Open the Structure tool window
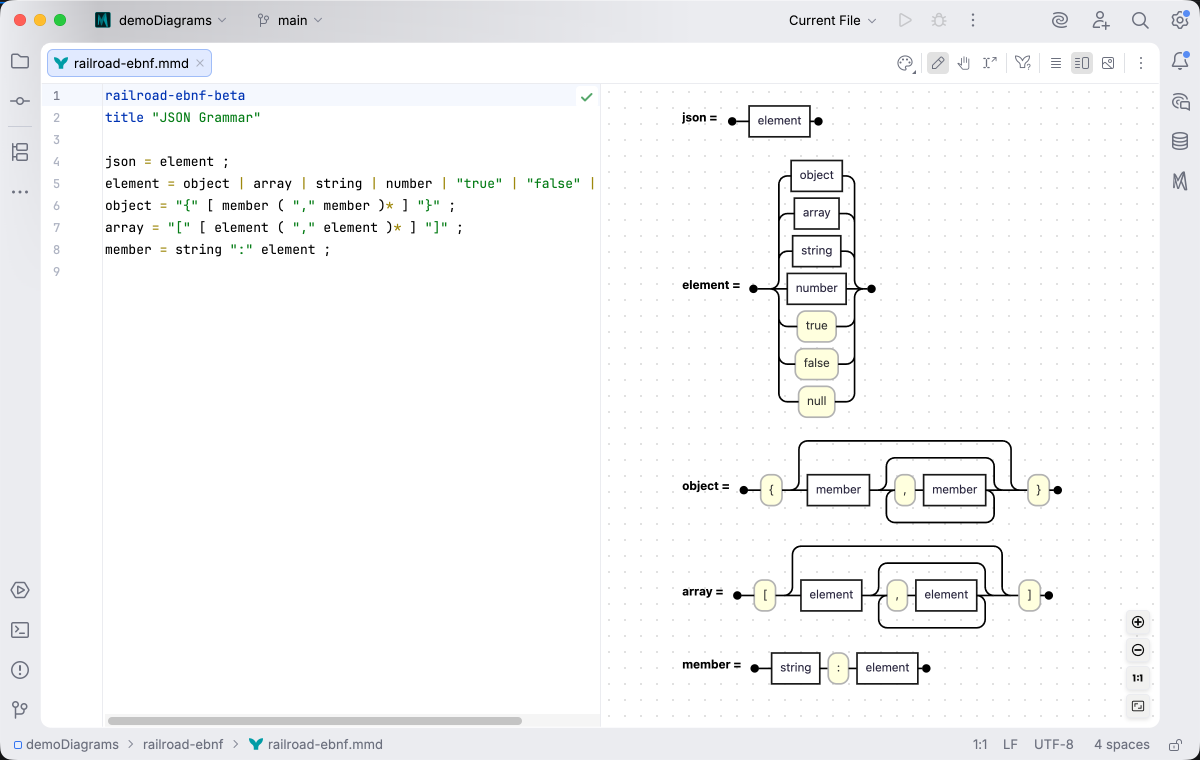Viewport: 1200px width, 760px height. [20, 152]
